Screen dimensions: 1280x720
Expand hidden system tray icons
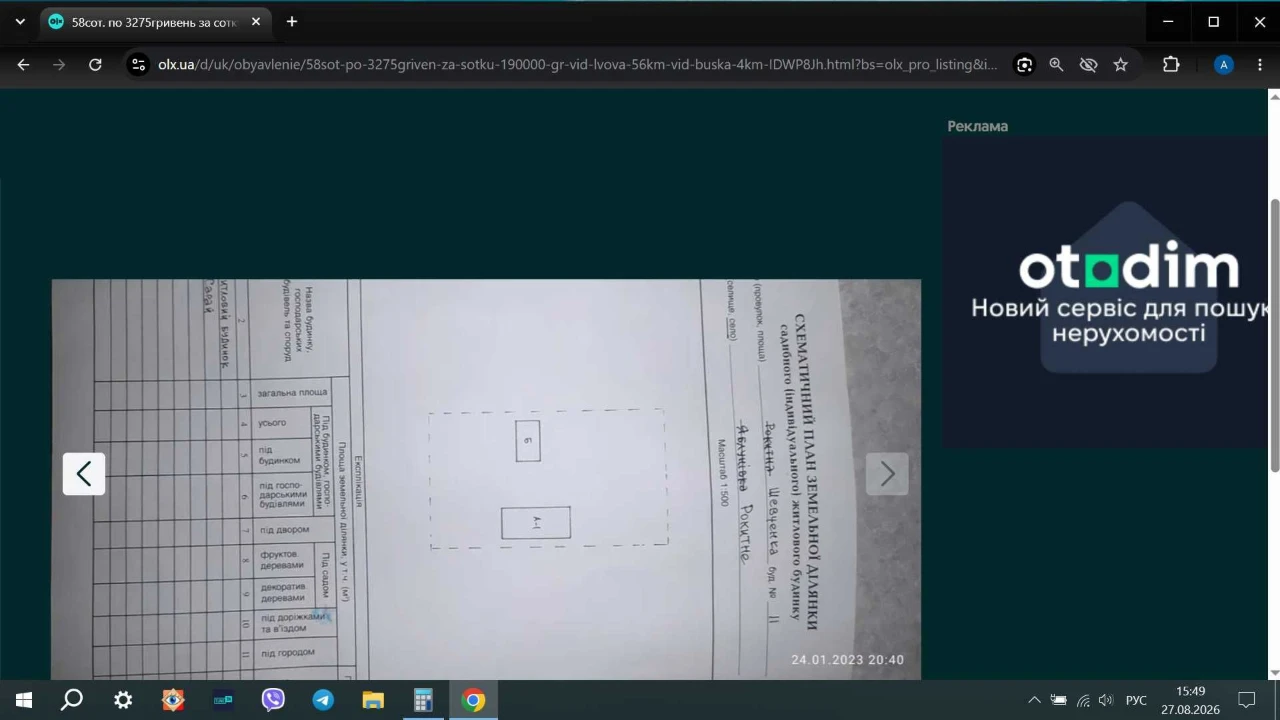pos(1034,700)
